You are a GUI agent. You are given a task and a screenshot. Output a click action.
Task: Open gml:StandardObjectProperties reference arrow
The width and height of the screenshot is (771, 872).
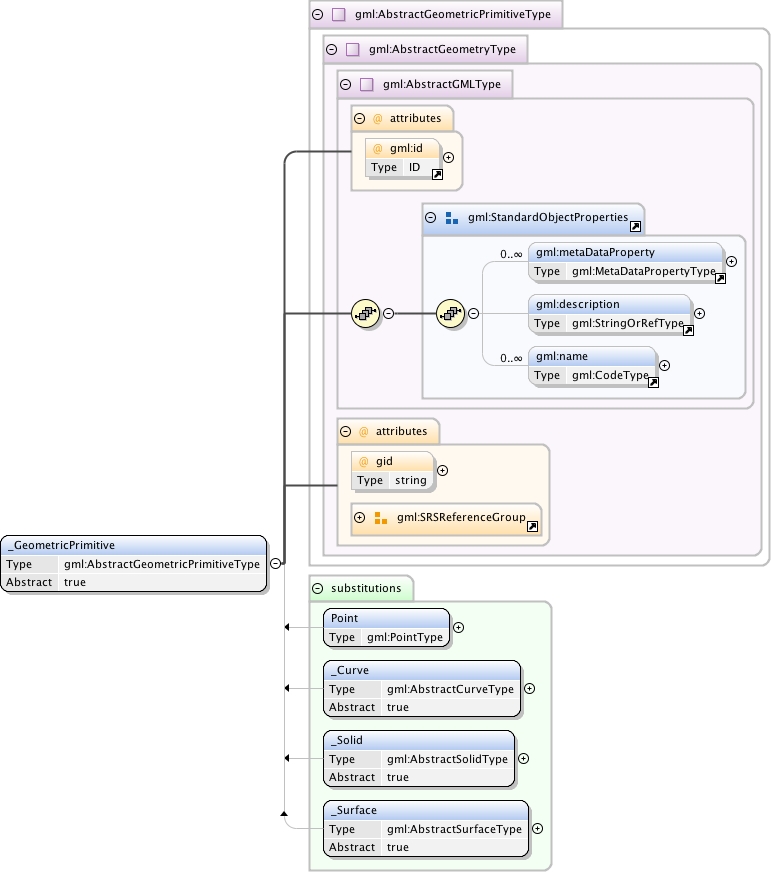[635, 226]
